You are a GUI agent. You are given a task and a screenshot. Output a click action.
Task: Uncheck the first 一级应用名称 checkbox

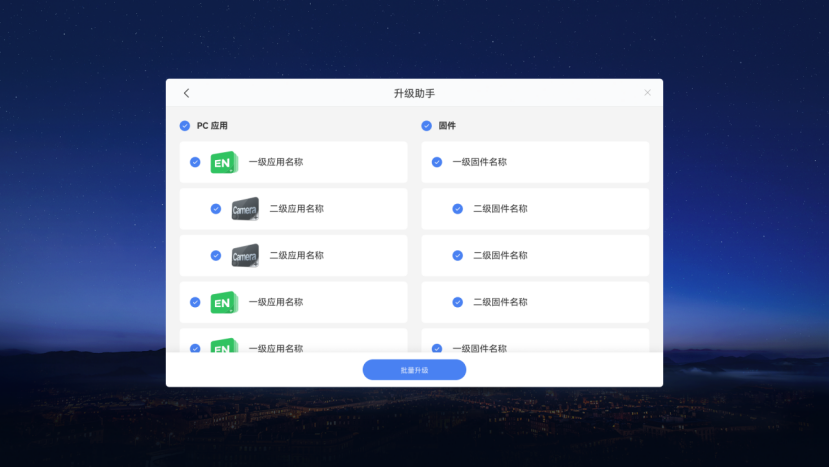(x=195, y=162)
